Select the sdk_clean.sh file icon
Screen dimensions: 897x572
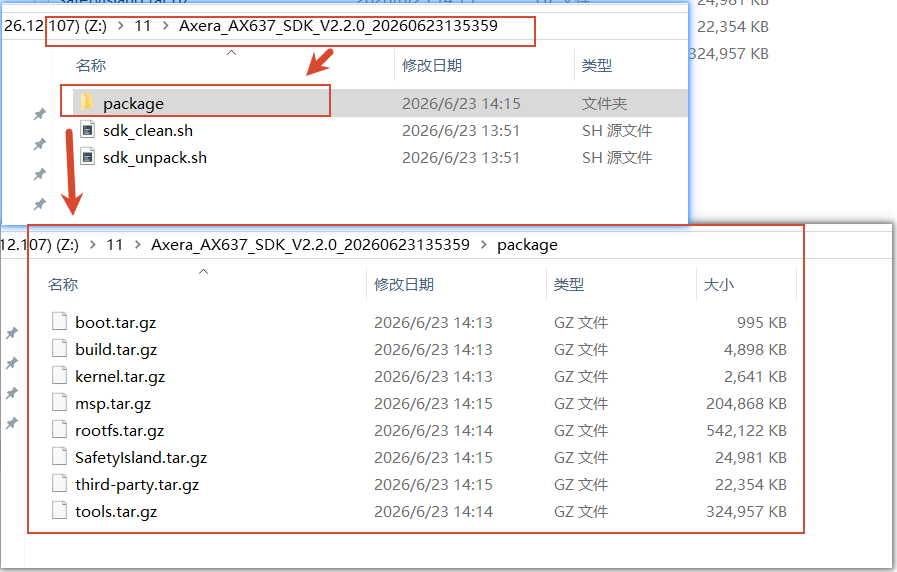(x=87, y=130)
